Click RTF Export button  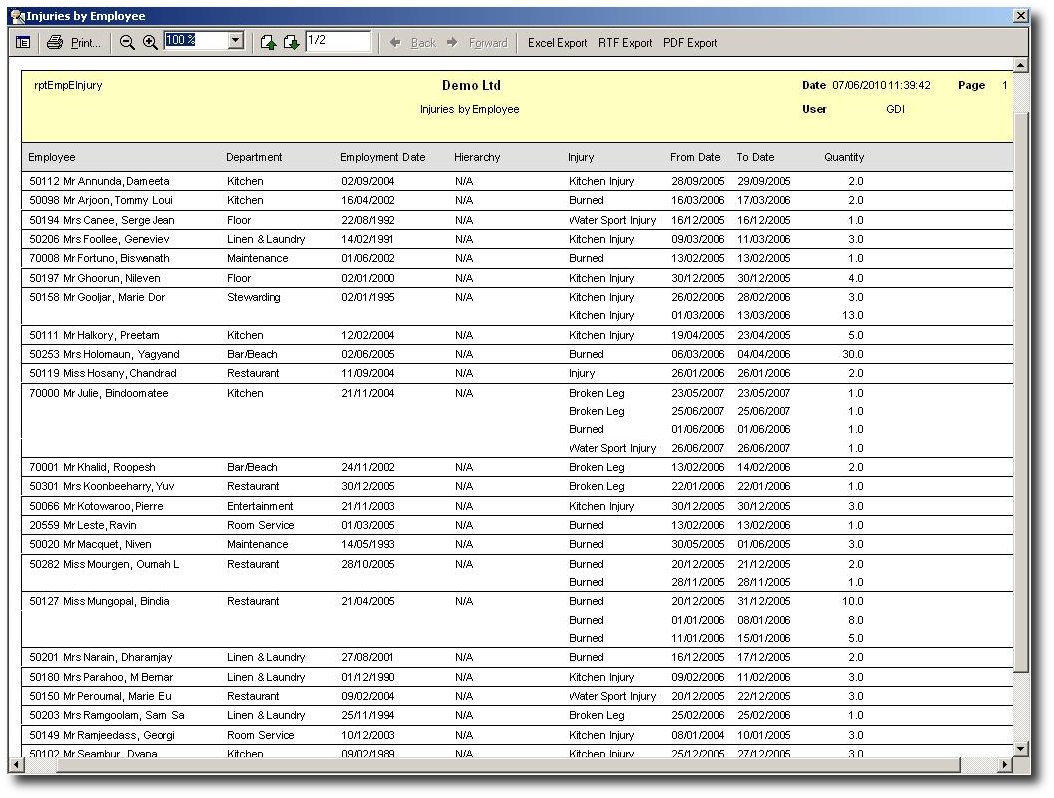pyautogui.click(x=625, y=43)
